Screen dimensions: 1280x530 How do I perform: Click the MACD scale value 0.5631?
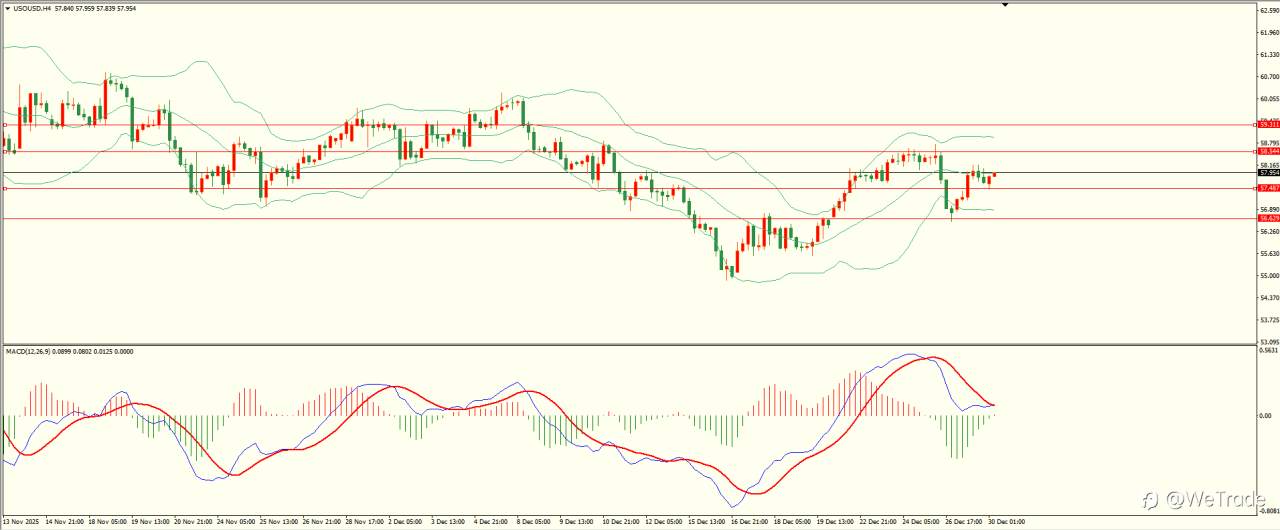[1270, 351]
